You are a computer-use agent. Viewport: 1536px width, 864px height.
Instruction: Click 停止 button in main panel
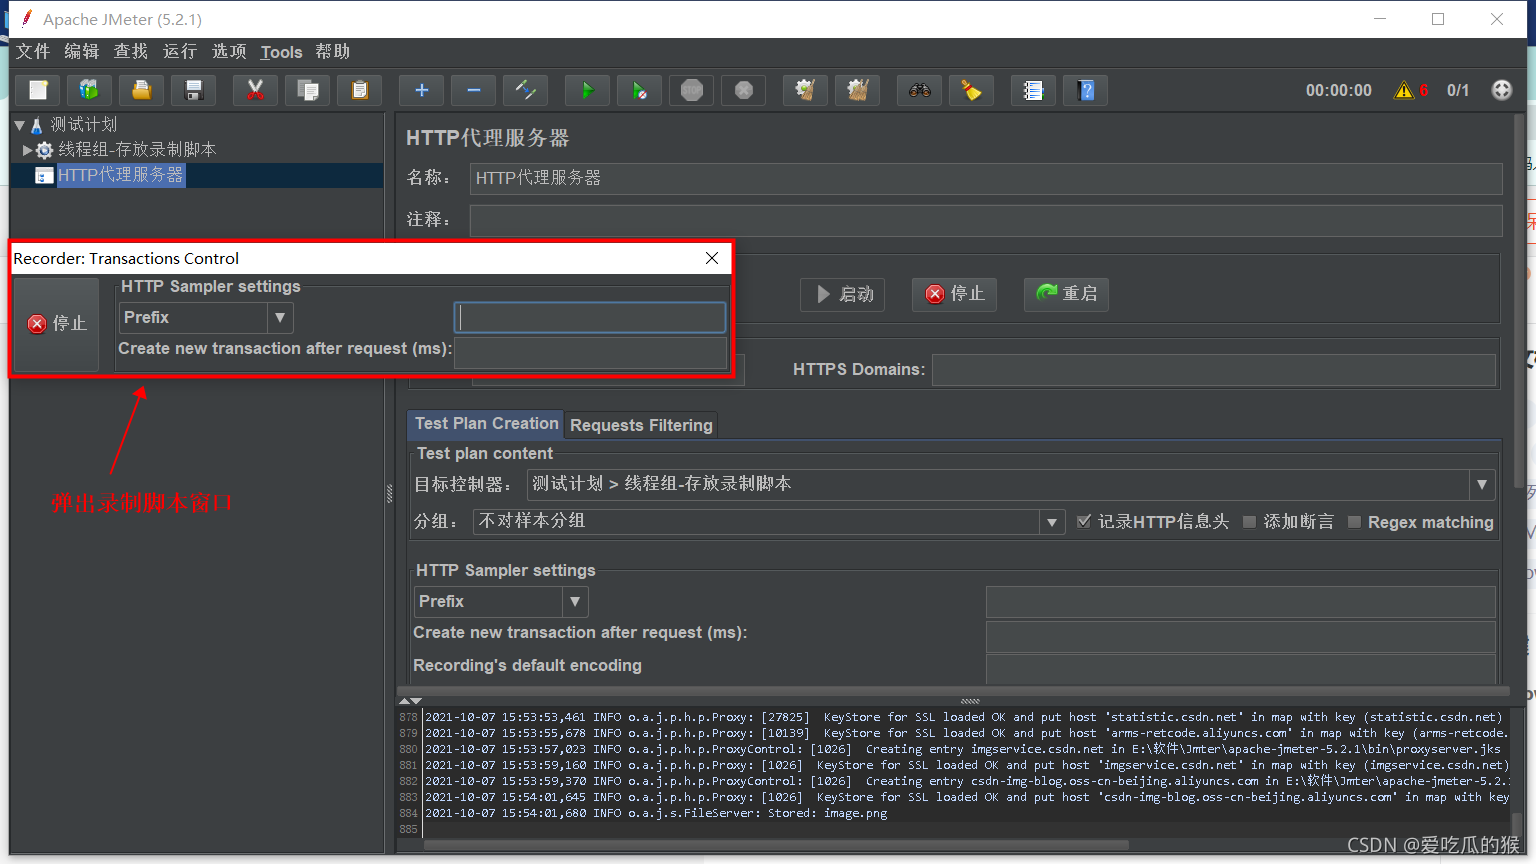[x=954, y=294]
